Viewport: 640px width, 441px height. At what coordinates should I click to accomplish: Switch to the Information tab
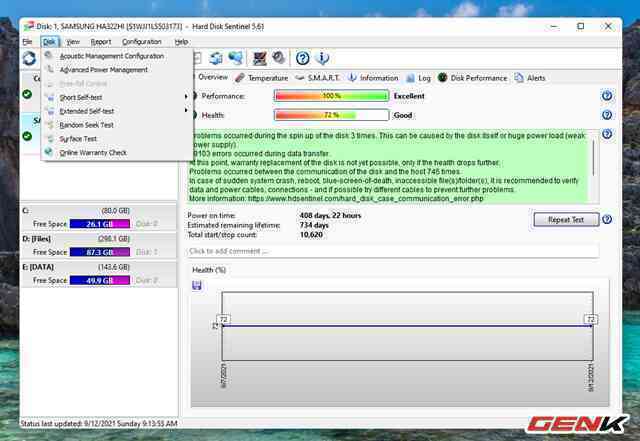(373, 78)
